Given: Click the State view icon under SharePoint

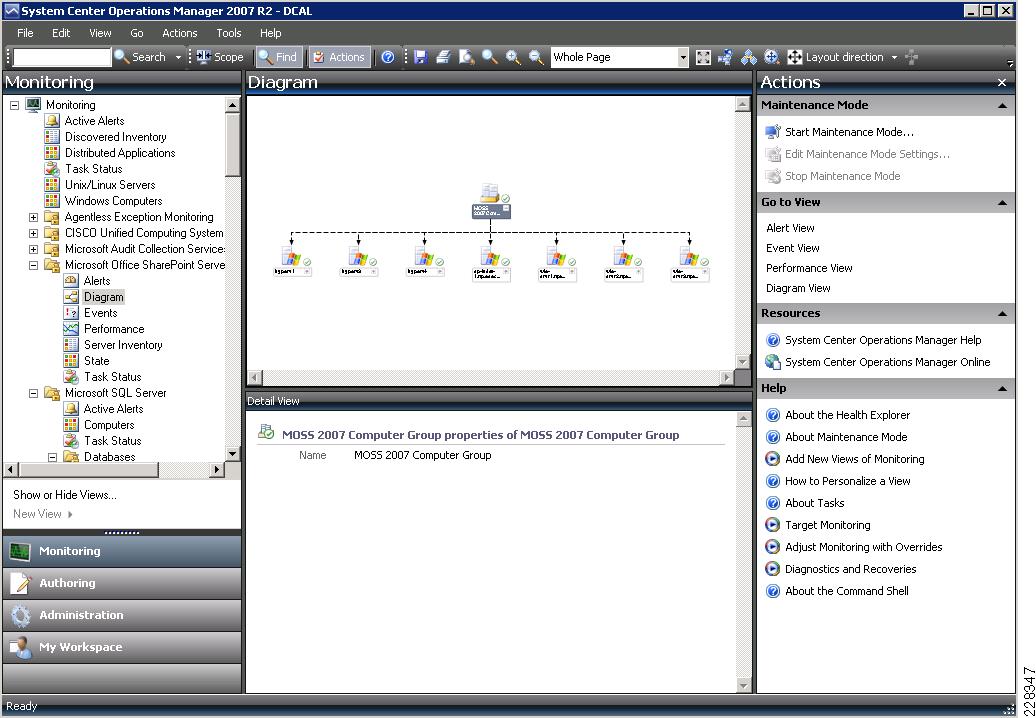Looking at the screenshot, I should click(71, 361).
